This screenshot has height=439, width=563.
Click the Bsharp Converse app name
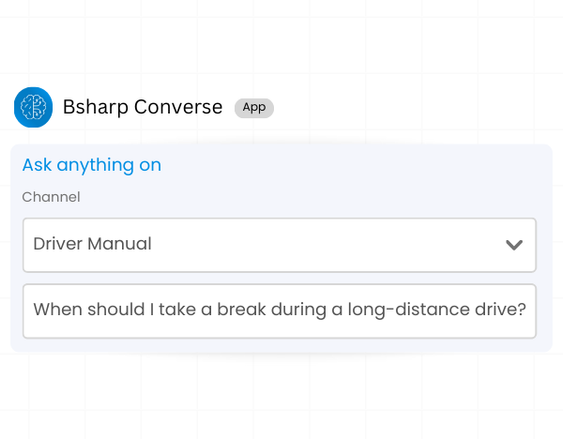pos(143,107)
